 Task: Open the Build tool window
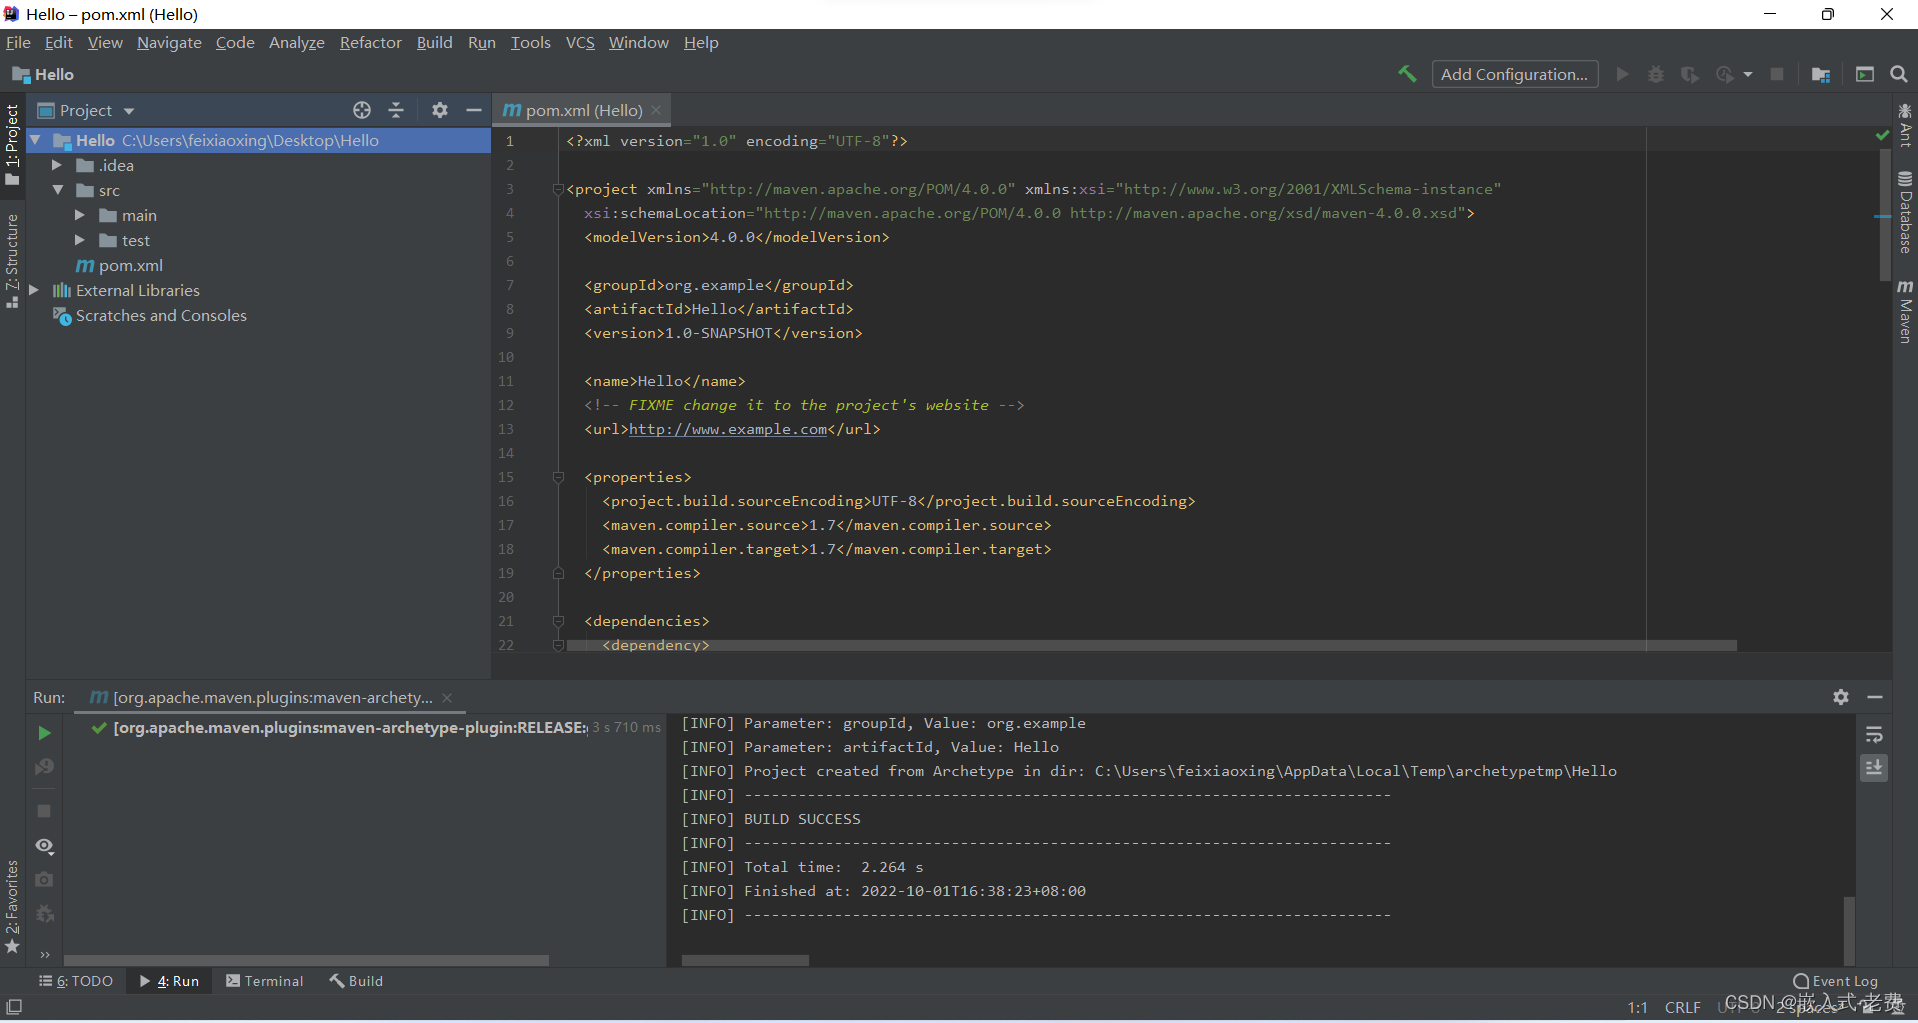[356, 981]
